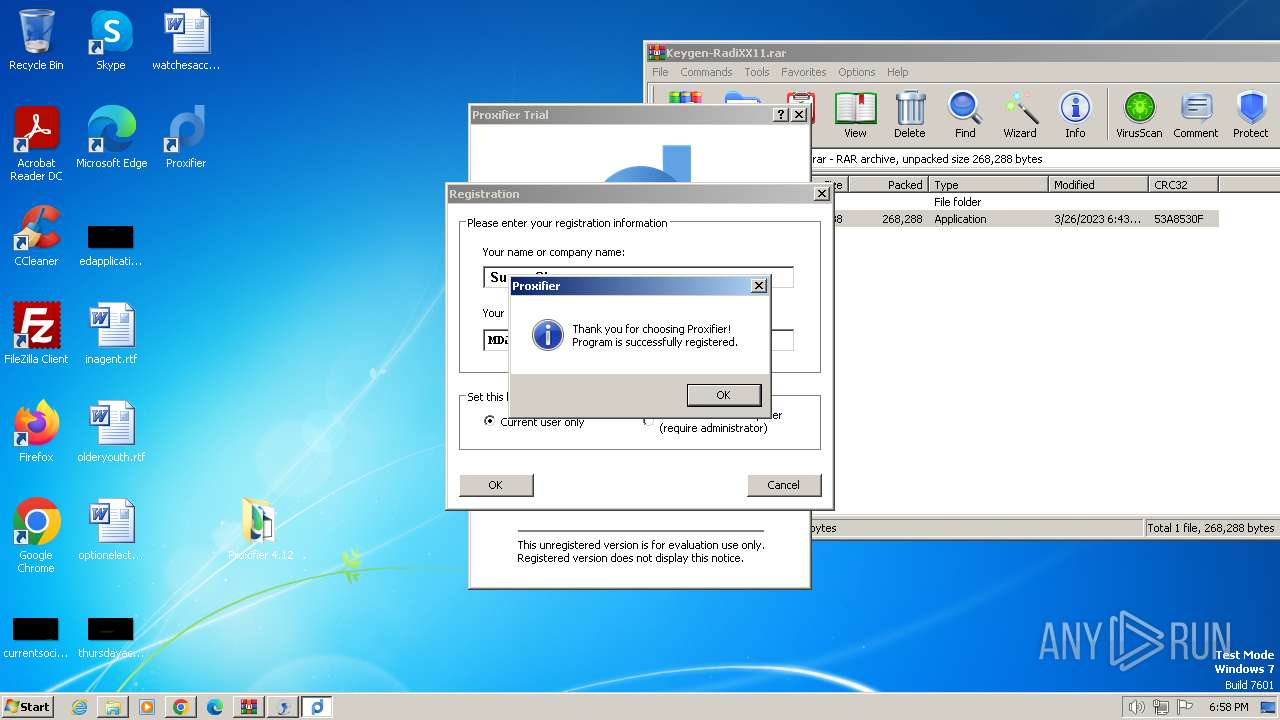1280x720 pixels.
Task: Open the Favorites menu in WinRAR
Action: (x=804, y=72)
